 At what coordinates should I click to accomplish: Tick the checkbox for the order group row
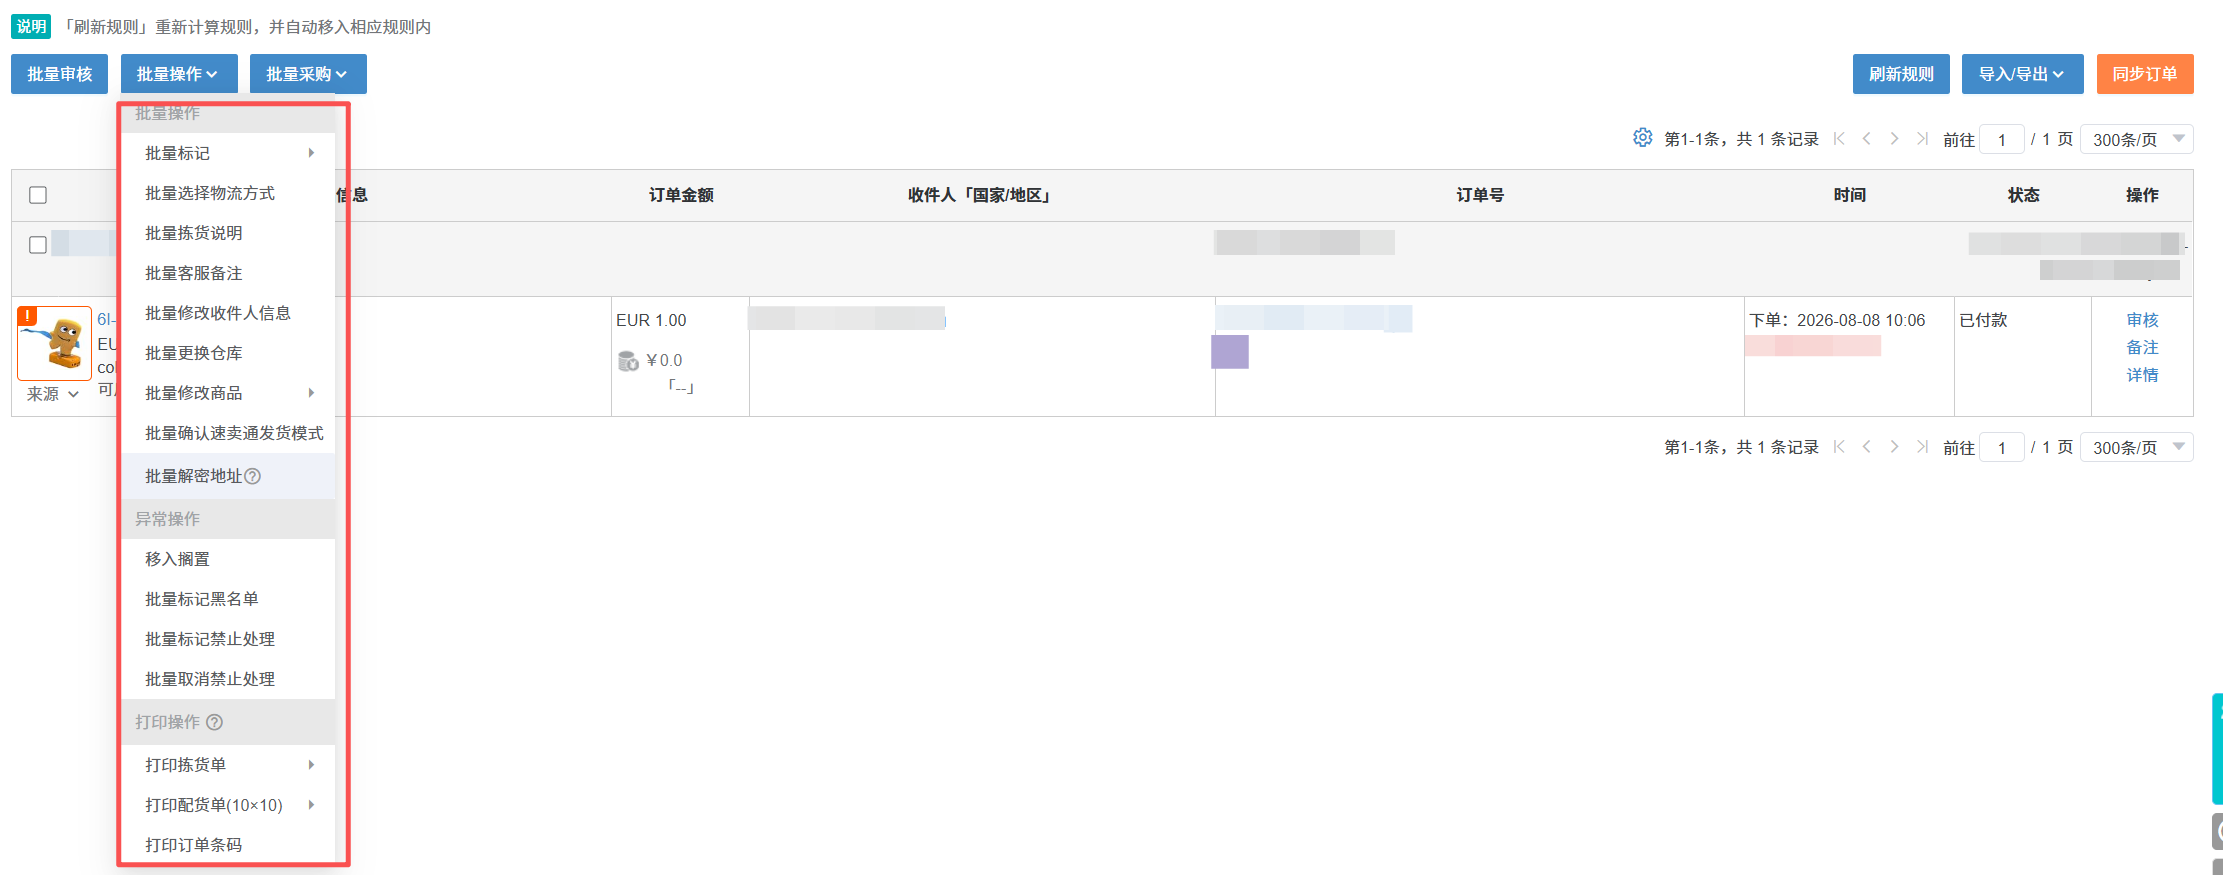(38, 245)
